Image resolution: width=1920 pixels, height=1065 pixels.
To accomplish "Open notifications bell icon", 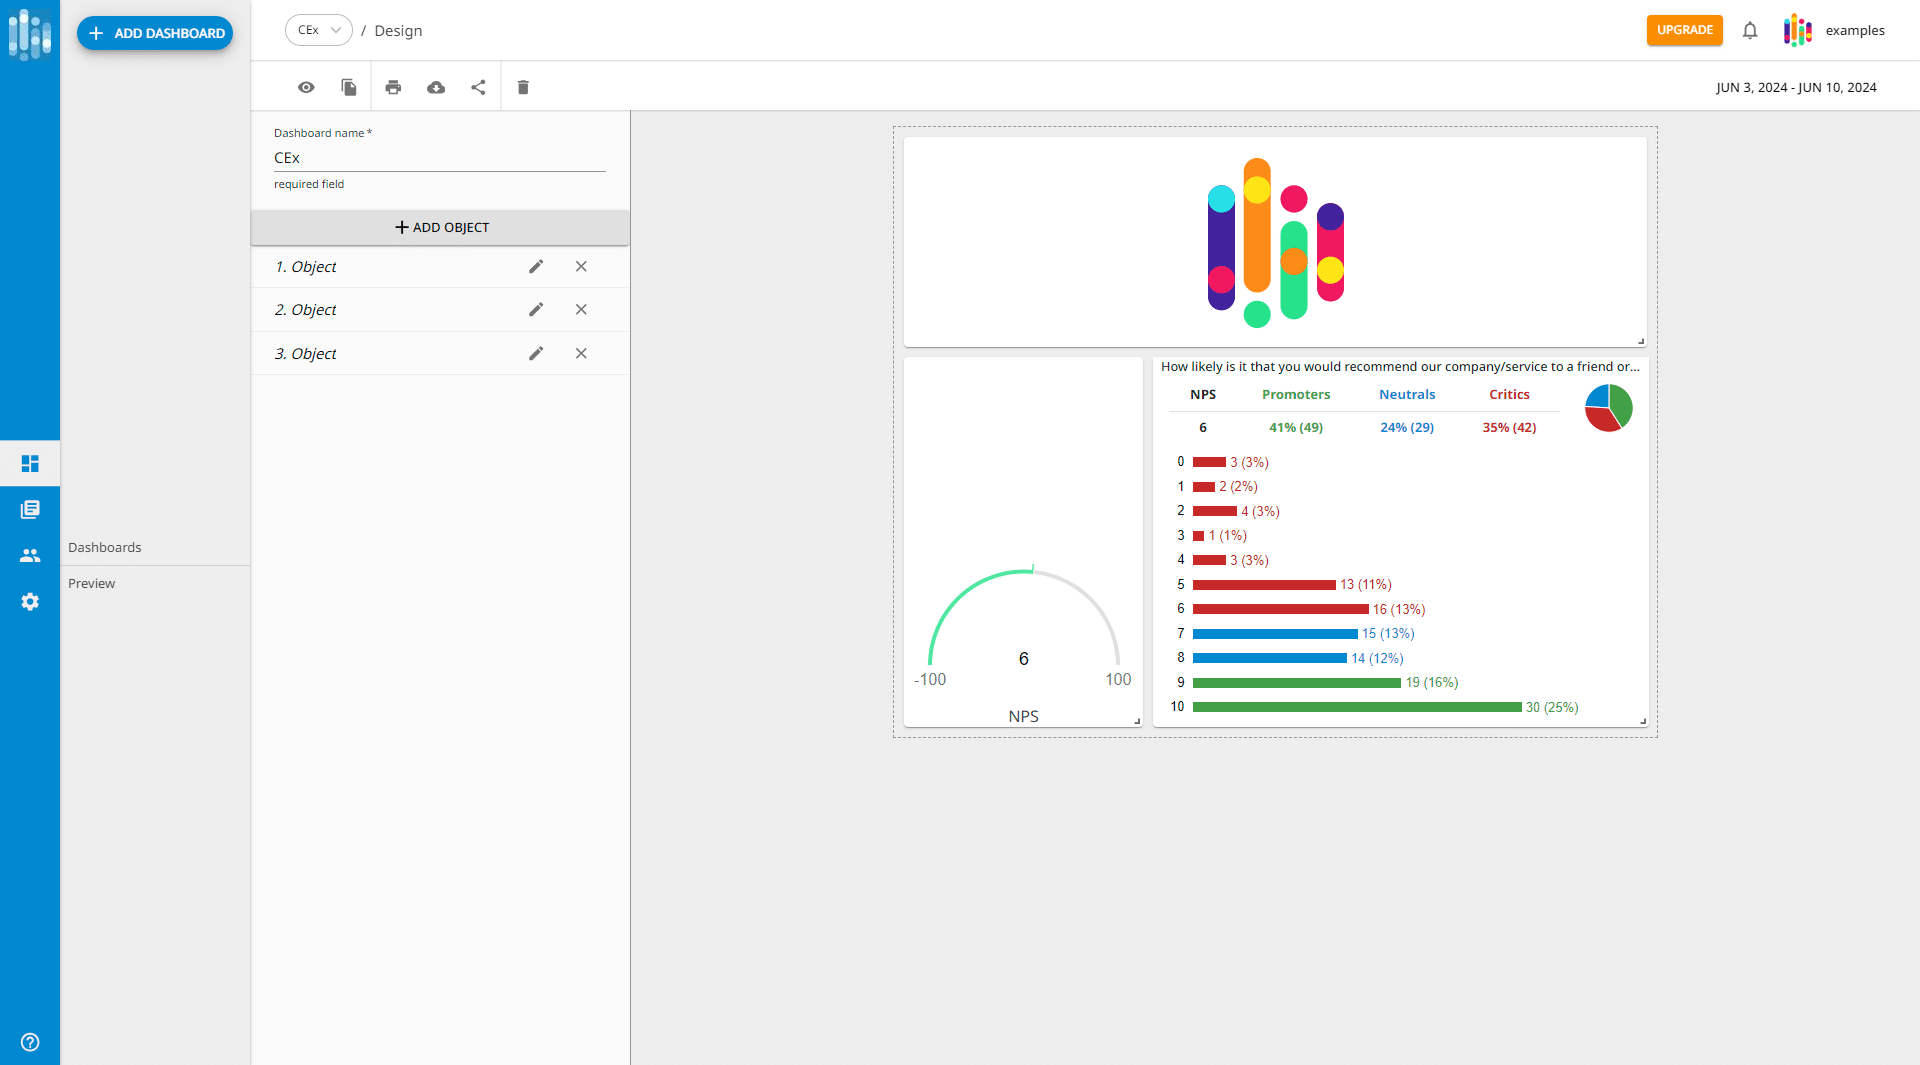I will (x=1749, y=31).
